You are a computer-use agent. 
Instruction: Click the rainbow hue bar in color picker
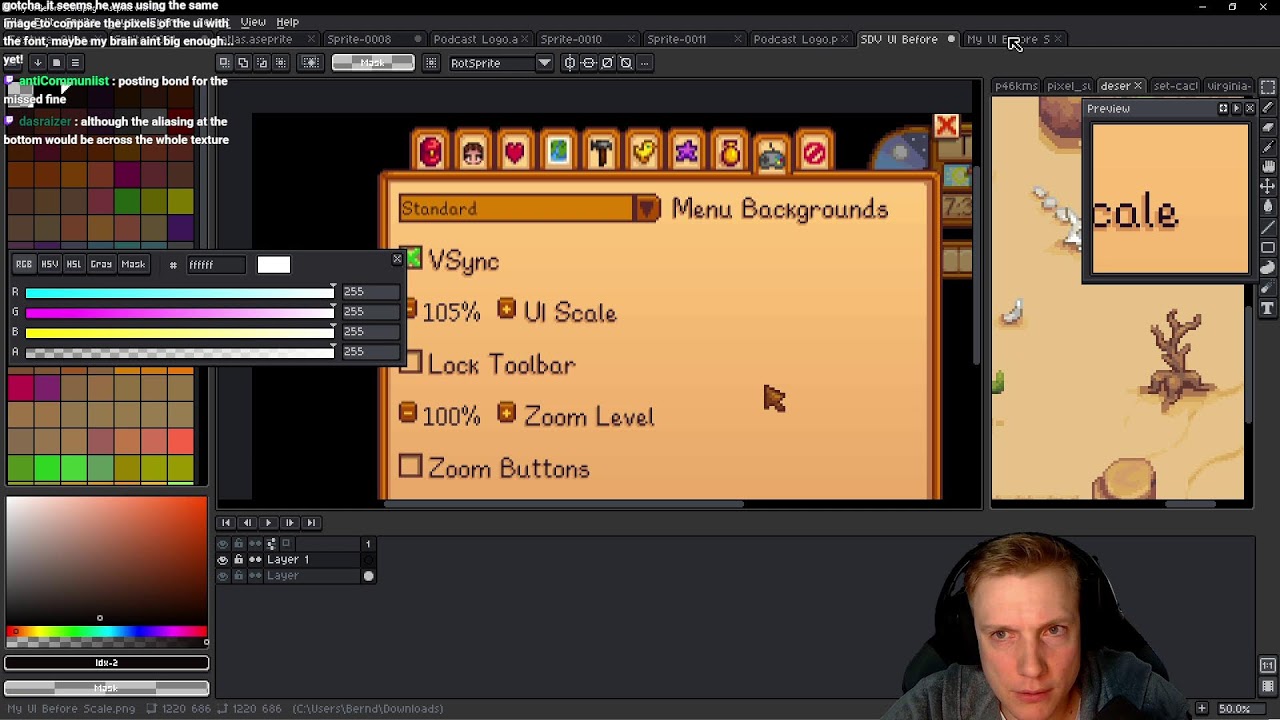[x=107, y=632]
